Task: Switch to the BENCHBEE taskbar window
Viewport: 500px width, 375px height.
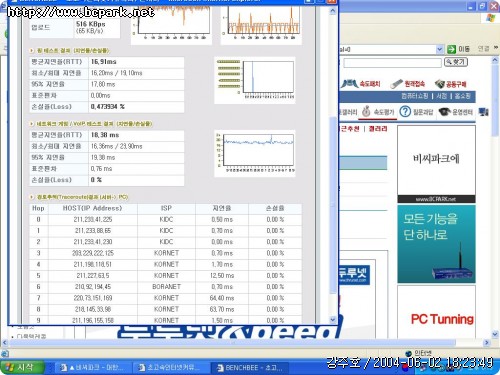Action: (250, 367)
